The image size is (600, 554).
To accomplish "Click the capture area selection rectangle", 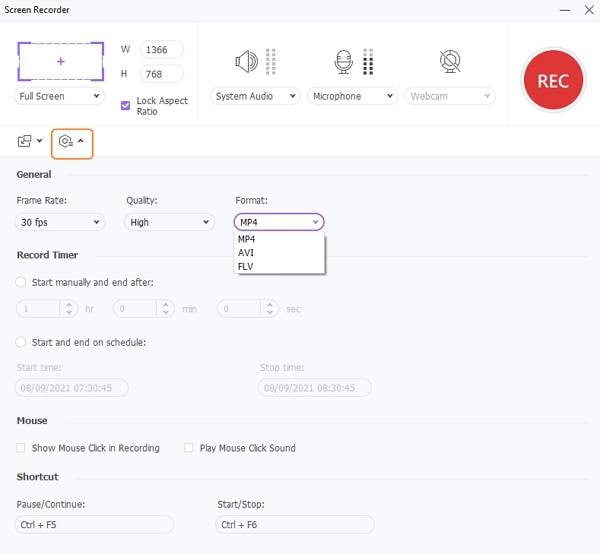I will click(x=60, y=62).
